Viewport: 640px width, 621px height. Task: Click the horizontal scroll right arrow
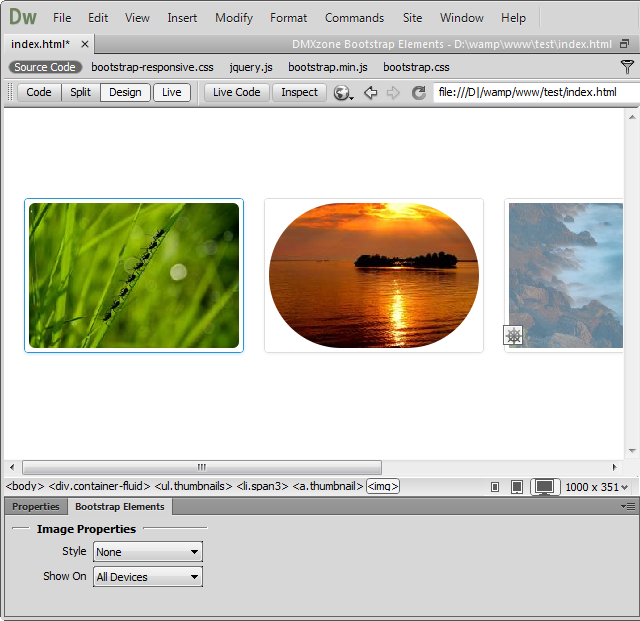[x=614, y=467]
